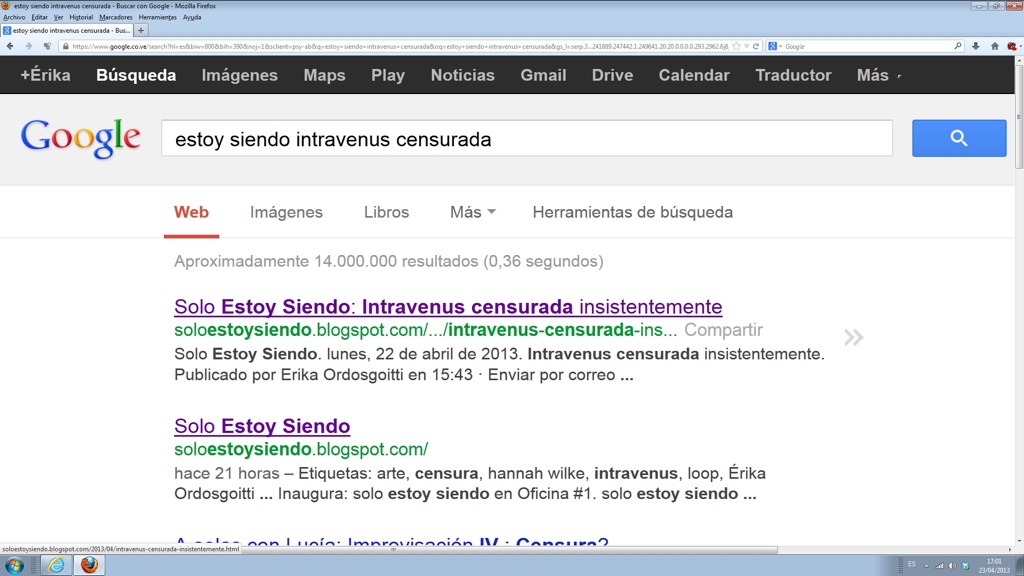This screenshot has width=1024, height=576.
Task: Click the Firefox back arrow
Action: (11, 46)
